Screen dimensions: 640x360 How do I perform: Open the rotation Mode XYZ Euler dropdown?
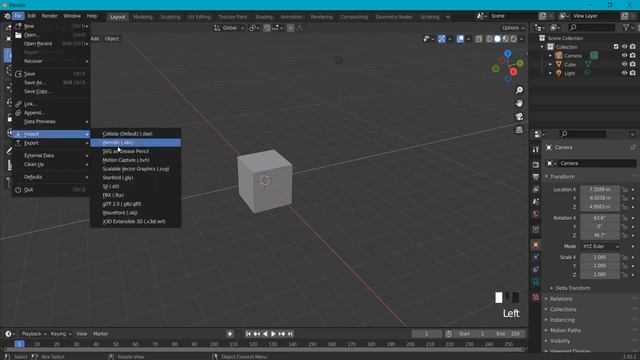pos(600,247)
